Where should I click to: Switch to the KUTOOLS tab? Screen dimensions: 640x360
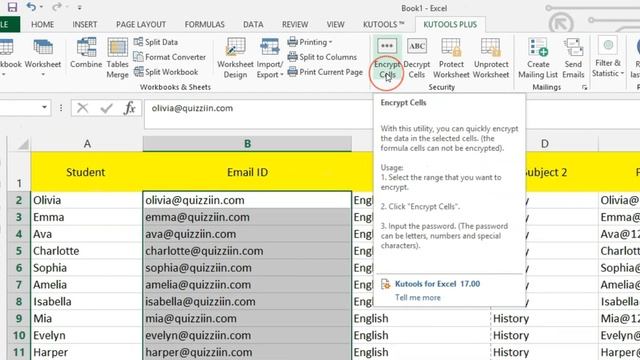(x=383, y=24)
